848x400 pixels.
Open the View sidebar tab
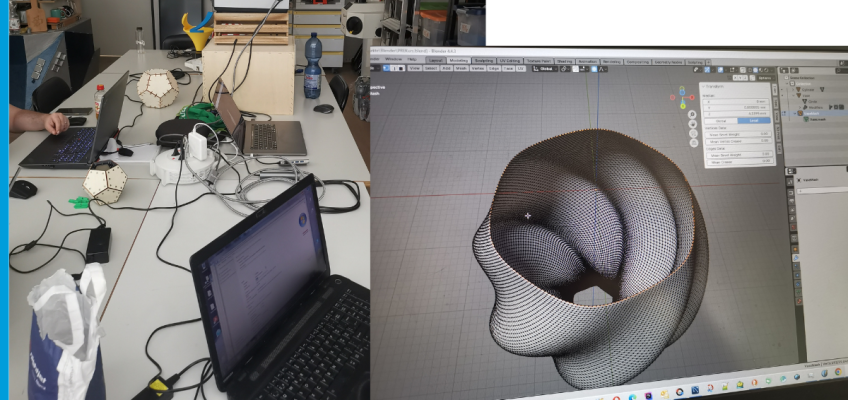pyautogui.click(x=777, y=116)
